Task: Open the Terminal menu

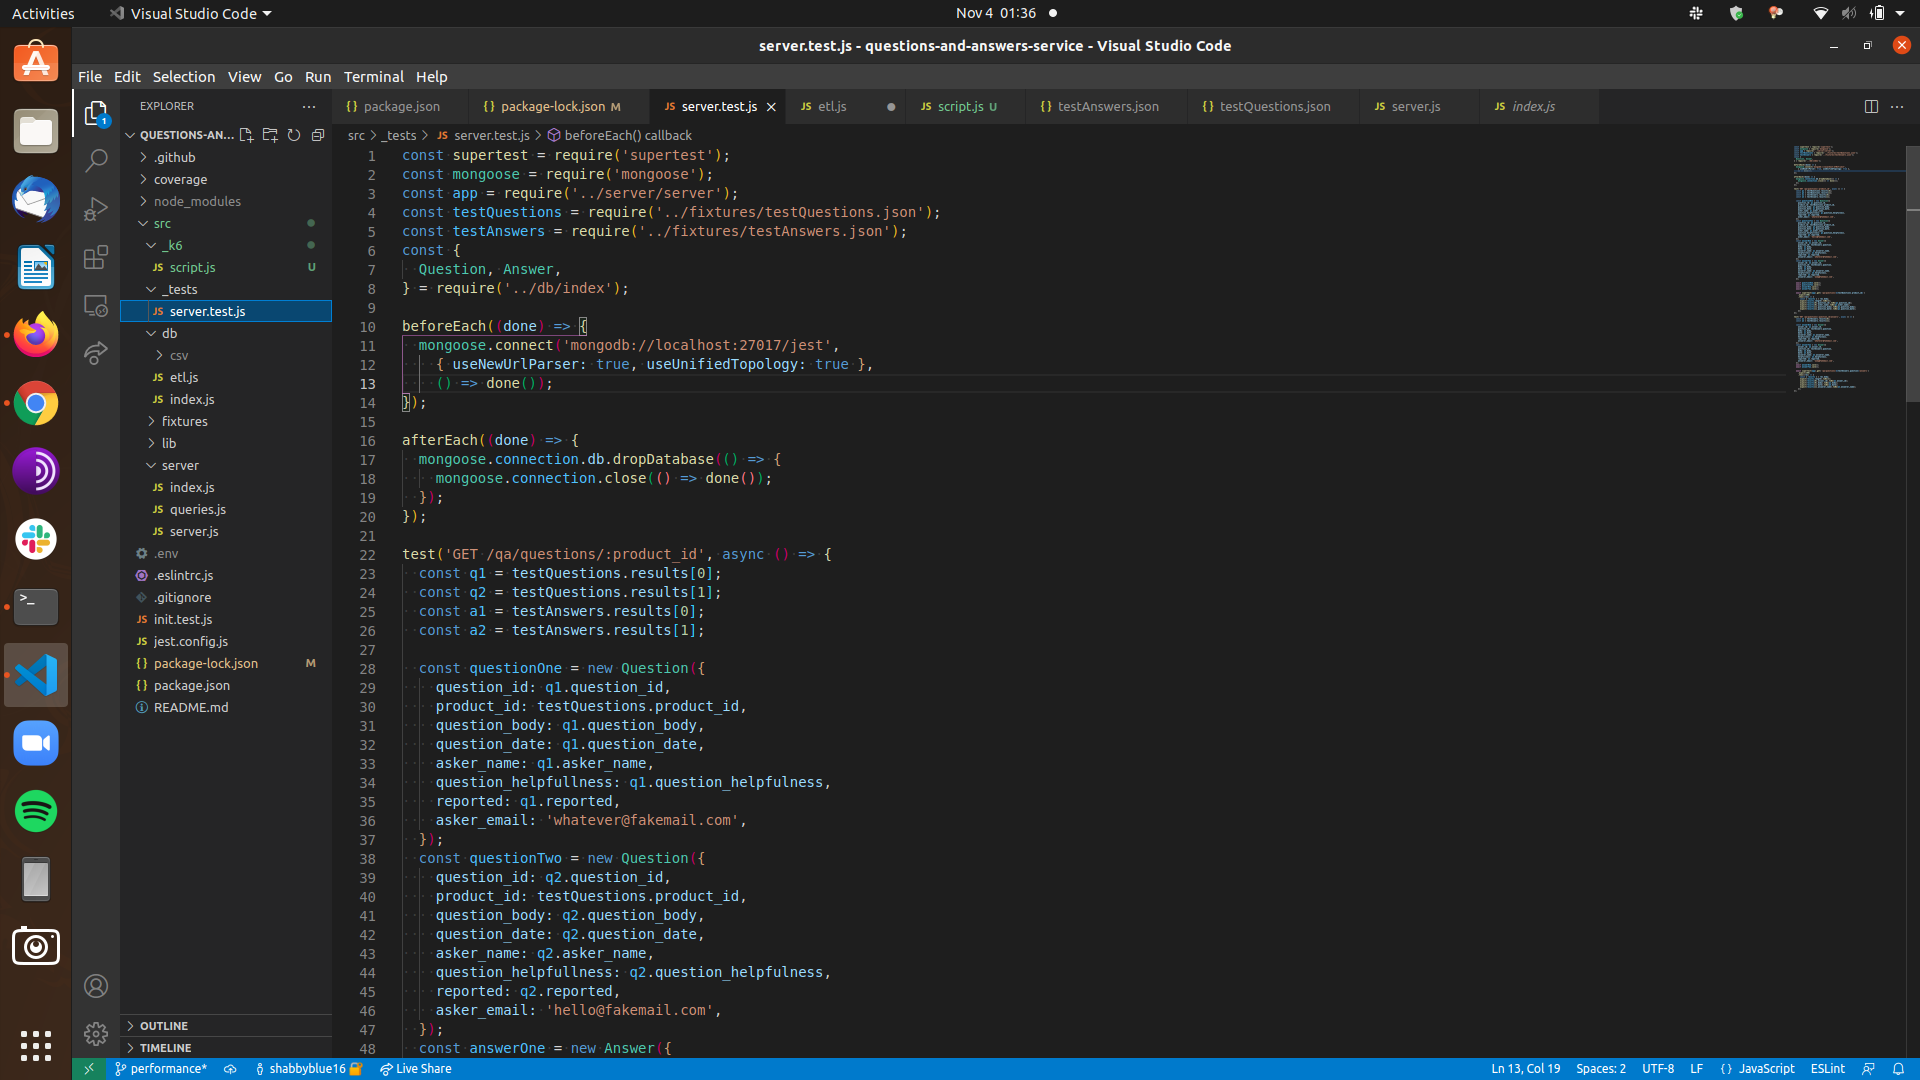Action: click(373, 77)
